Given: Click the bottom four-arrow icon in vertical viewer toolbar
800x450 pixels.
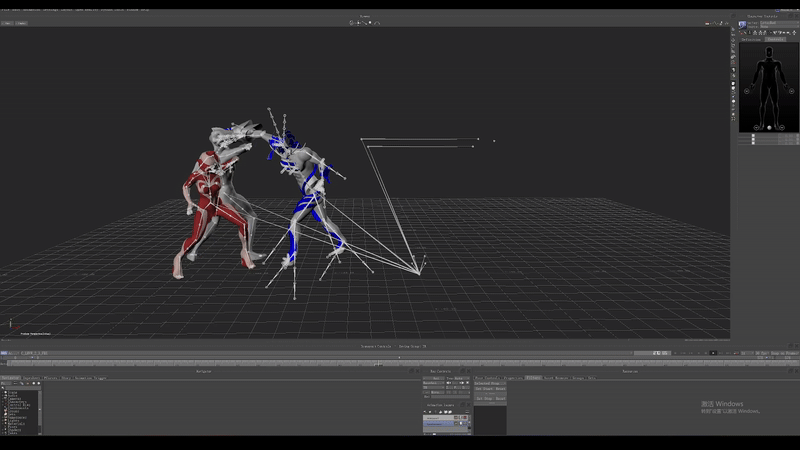Looking at the screenshot, I should pyautogui.click(x=733, y=118).
